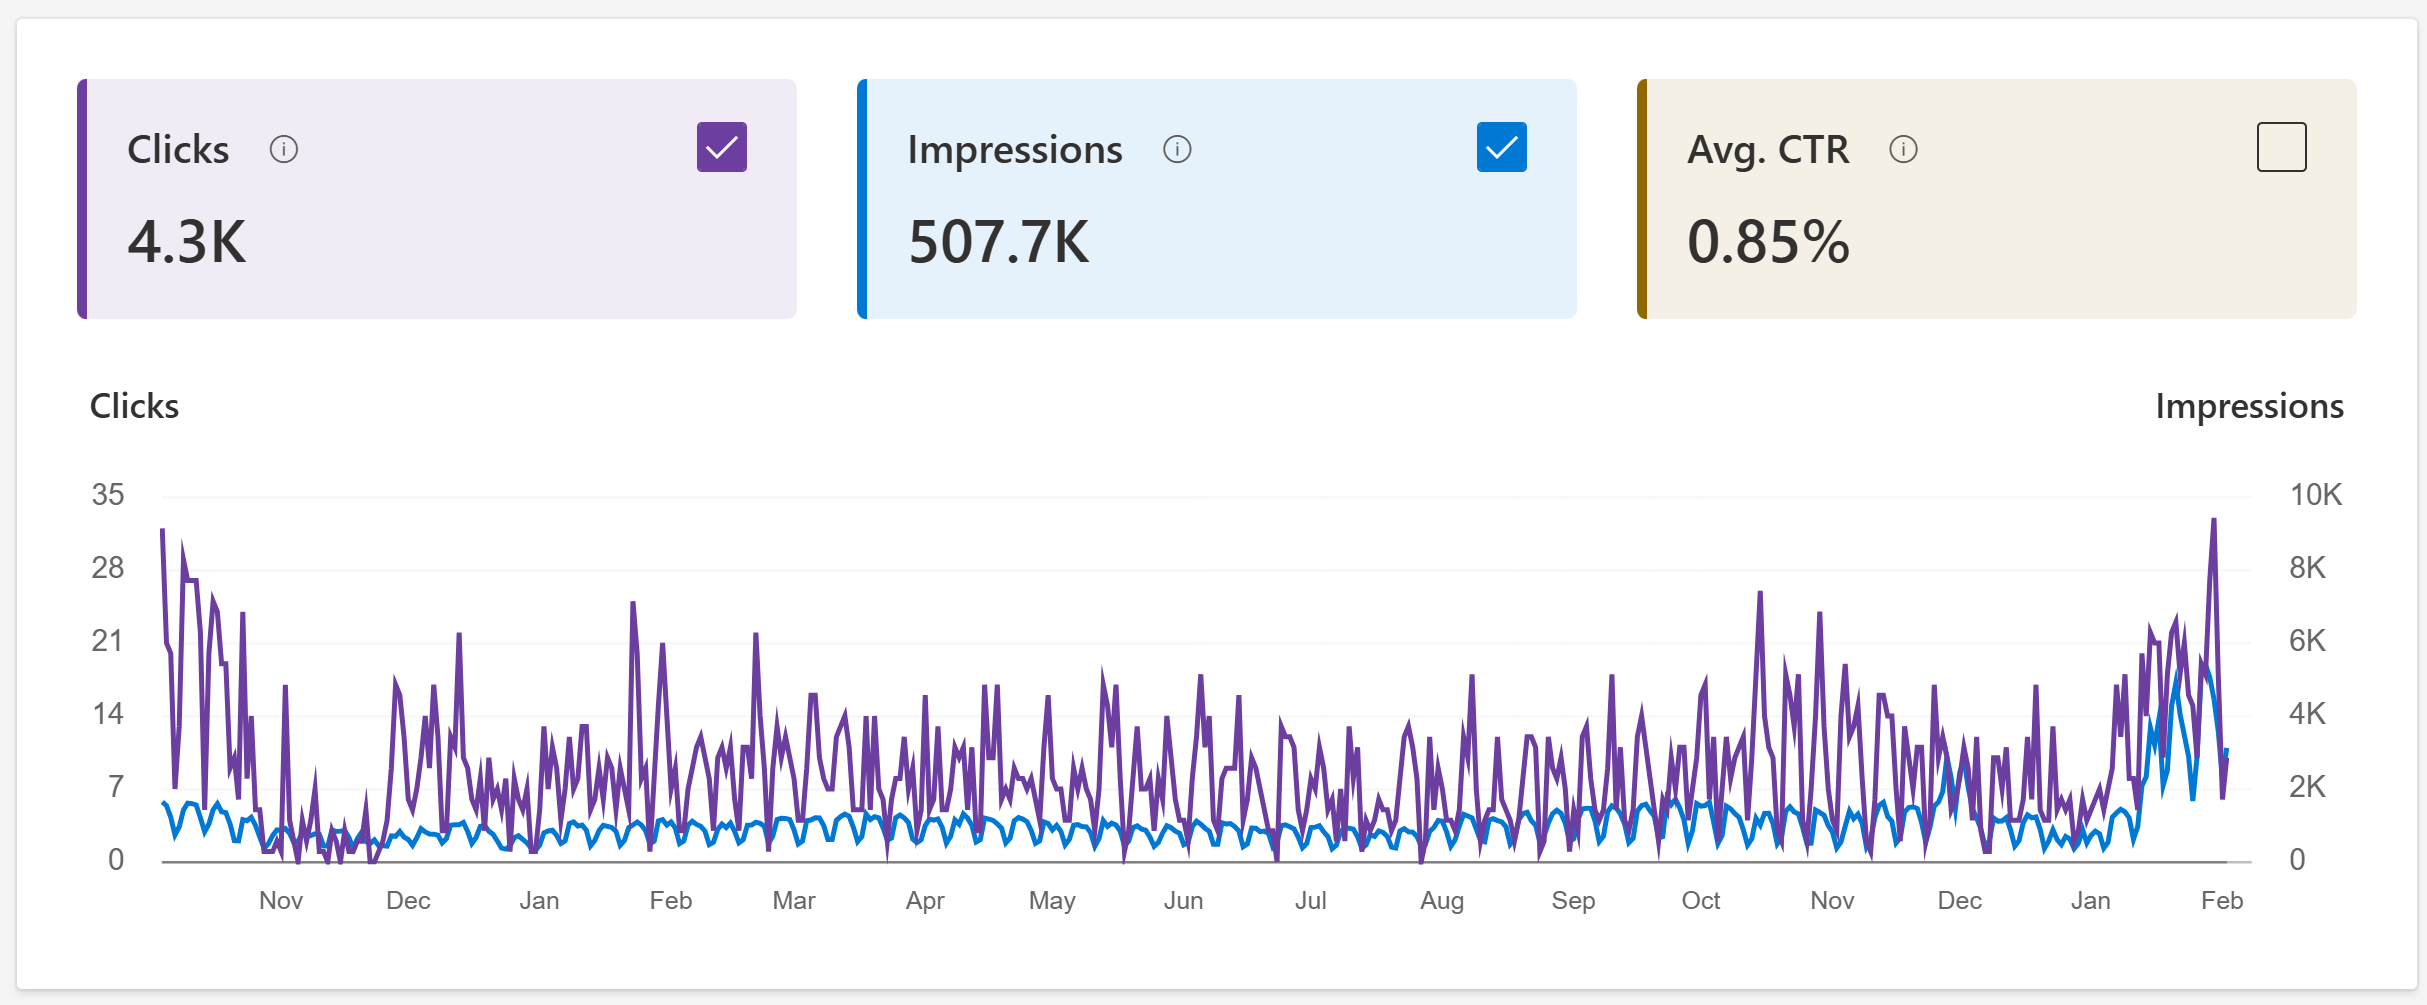
Task: Click the 35 label on clicks axis
Action: pos(108,494)
